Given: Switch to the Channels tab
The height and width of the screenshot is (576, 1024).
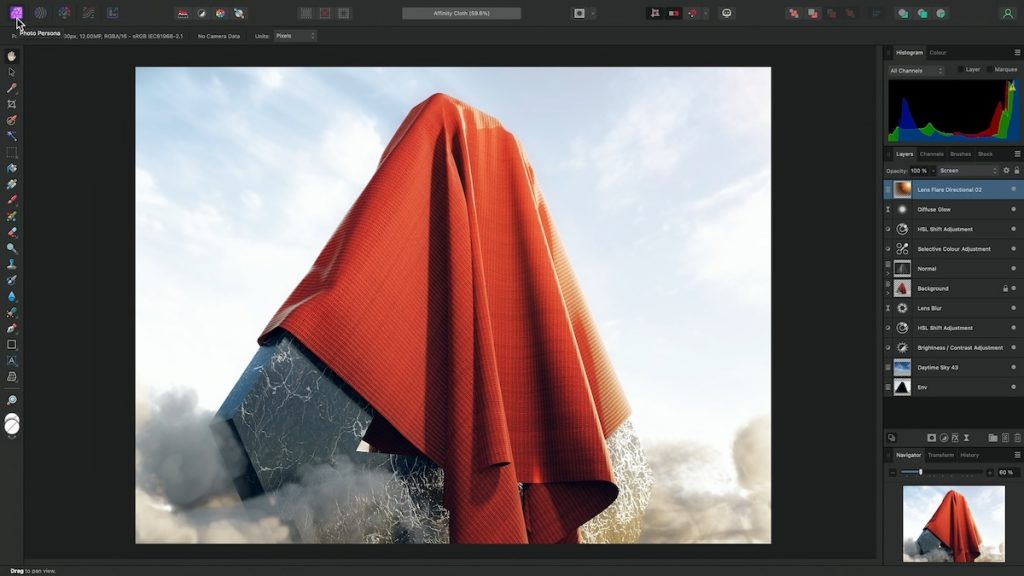Looking at the screenshot, I should (x=931, y=154).
